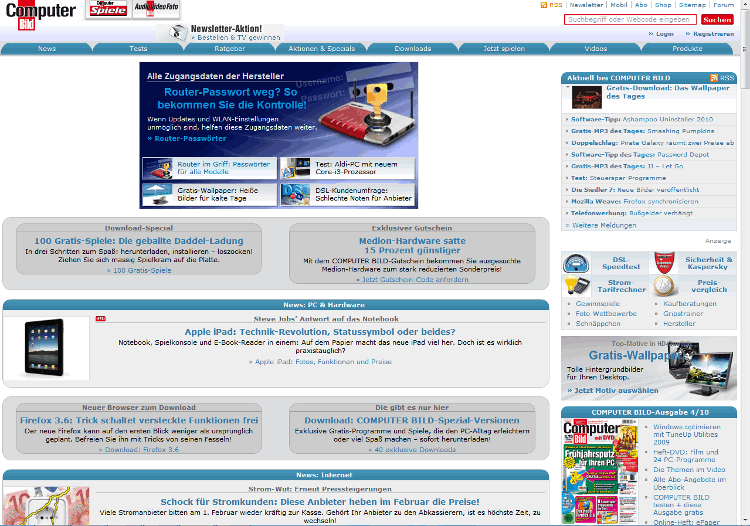Click the Router-Passwörter link in banner
The width and height of the screenshot is (750, 526).
coord(187,138)
